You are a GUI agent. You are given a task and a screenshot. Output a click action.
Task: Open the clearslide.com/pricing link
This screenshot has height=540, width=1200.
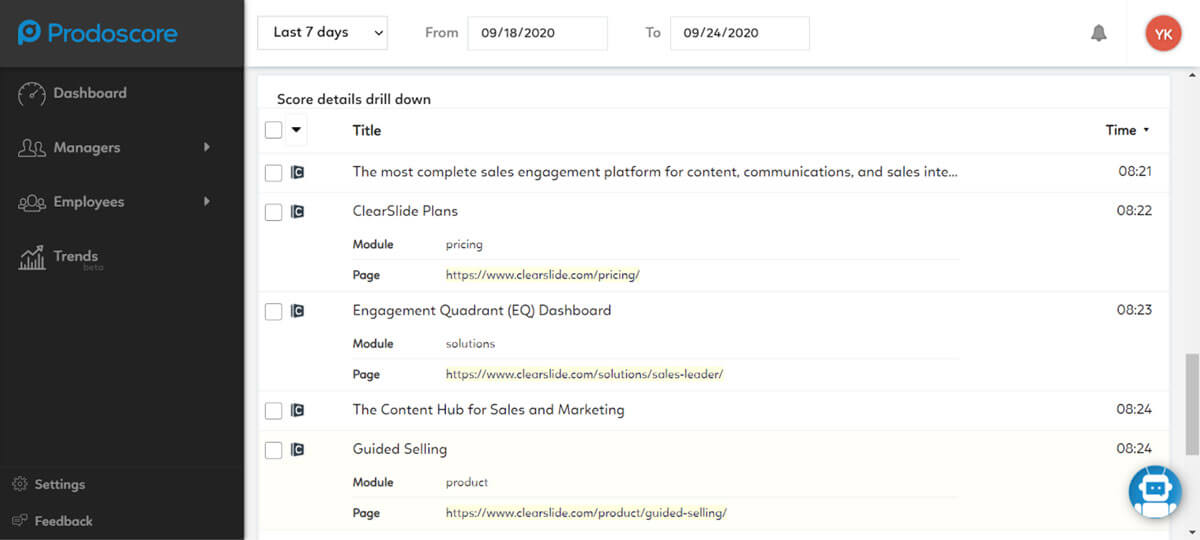(542, 275)
